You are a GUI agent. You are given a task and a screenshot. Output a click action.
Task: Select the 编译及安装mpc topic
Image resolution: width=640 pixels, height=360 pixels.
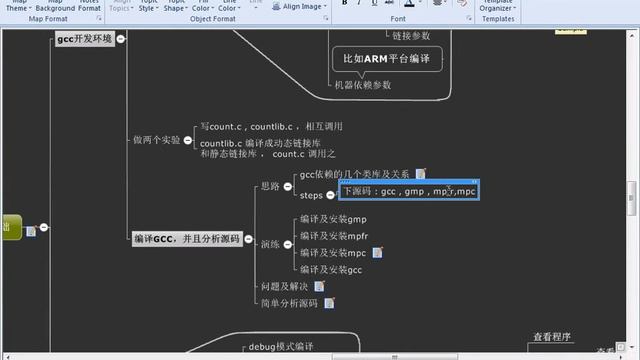pyautogui.click(x=333, y=253)
